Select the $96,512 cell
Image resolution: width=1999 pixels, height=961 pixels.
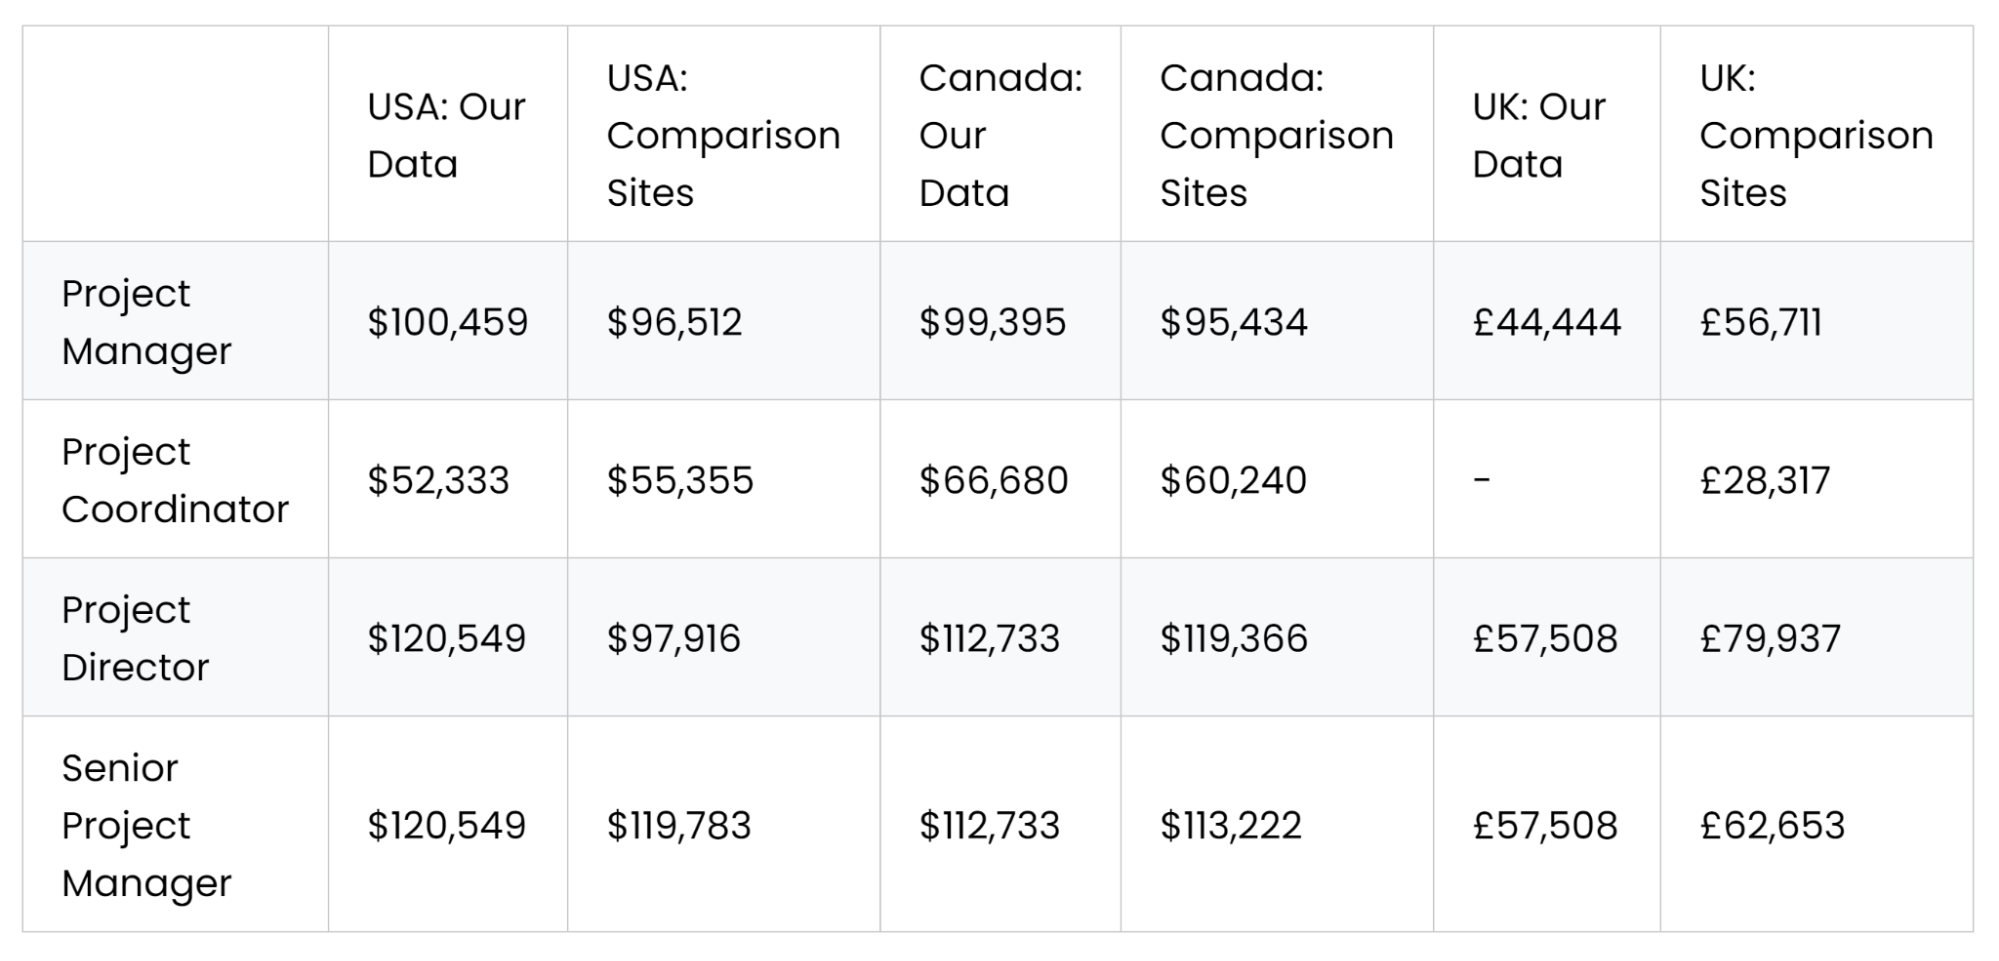(674, 322)
